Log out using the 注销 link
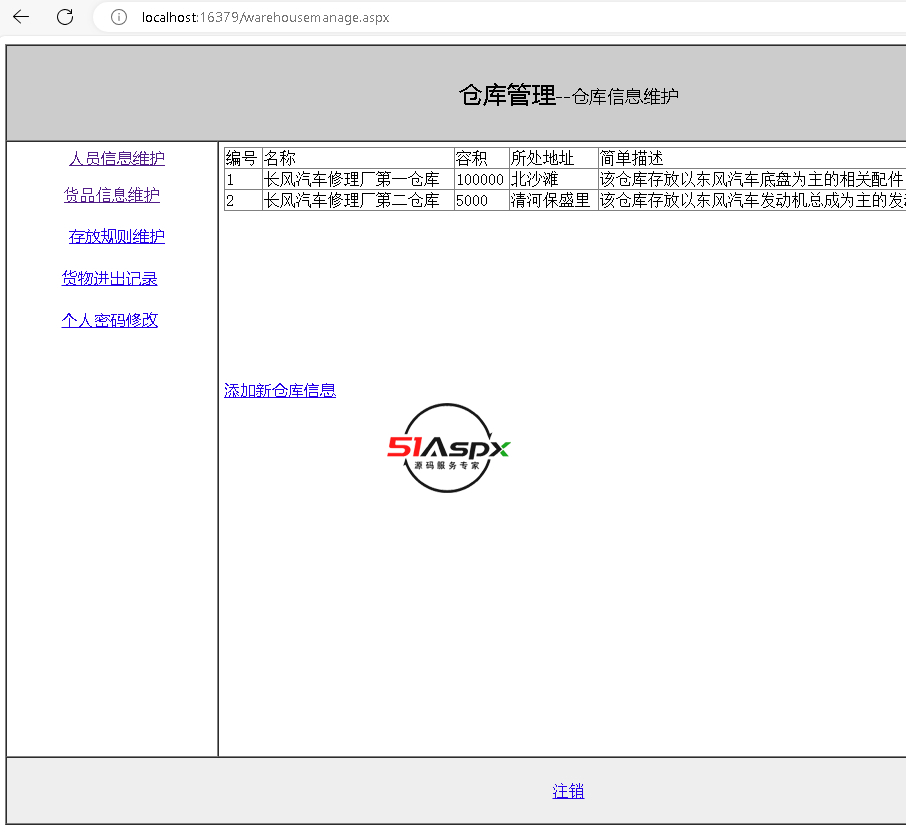The width and height of the screenshot is (906, 834). pyautogui.click(x=568, y=791)
